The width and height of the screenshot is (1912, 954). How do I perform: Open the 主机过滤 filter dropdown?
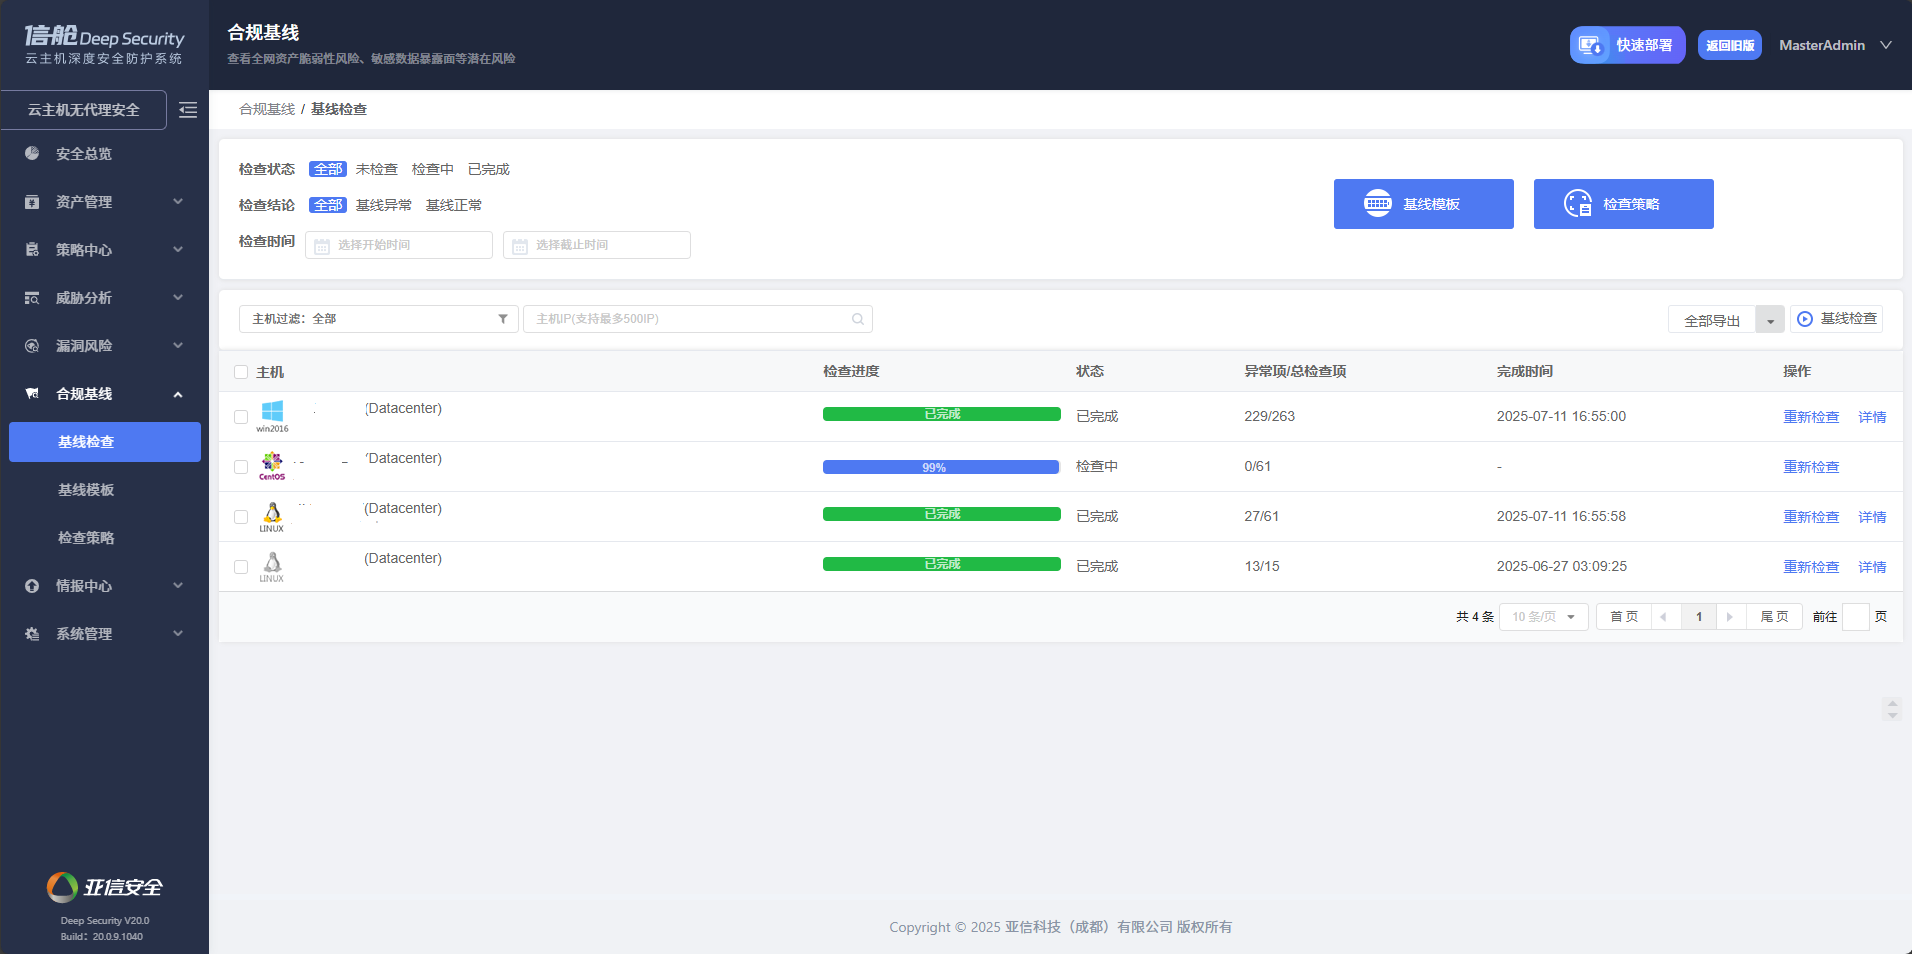[378, 319]
